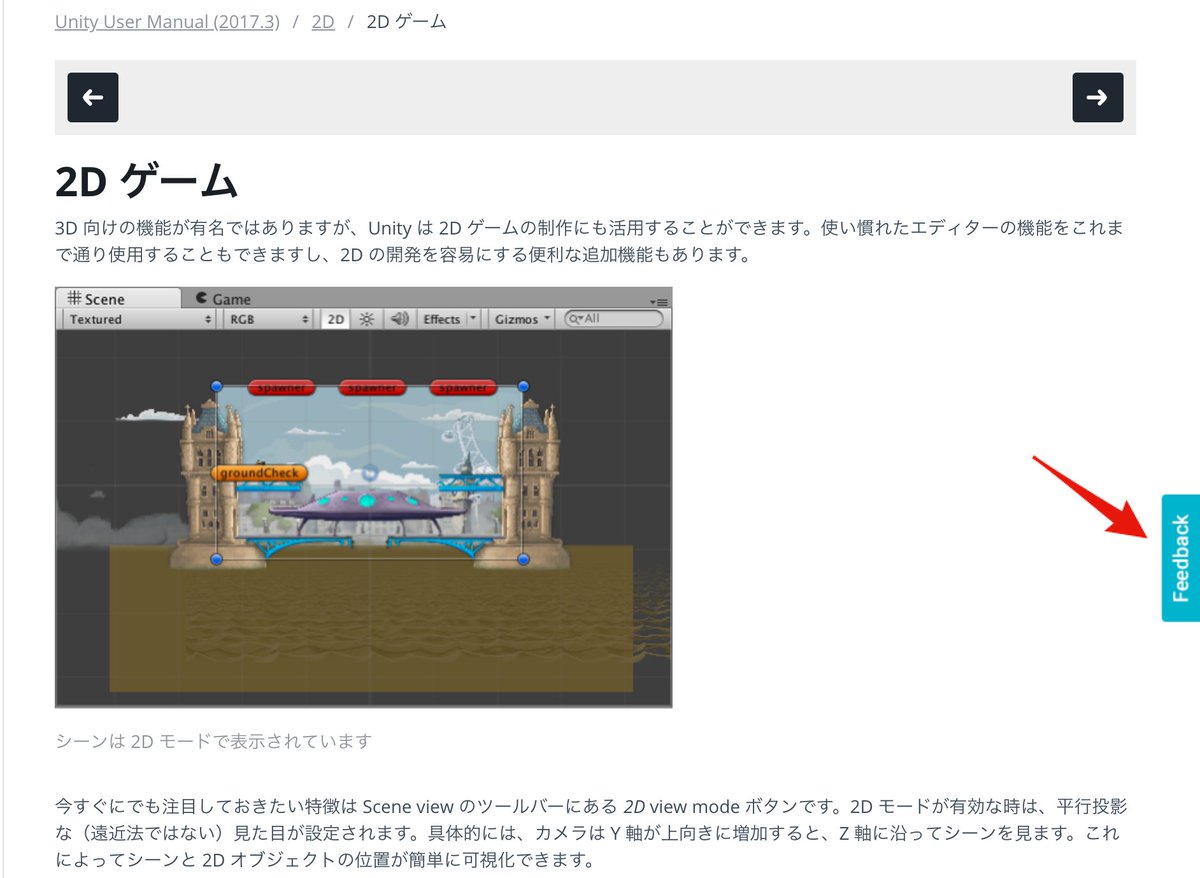This screenshot has width=1200, height=878.
Task: Go to the previous manual page arrow
Action: (93, 97)
